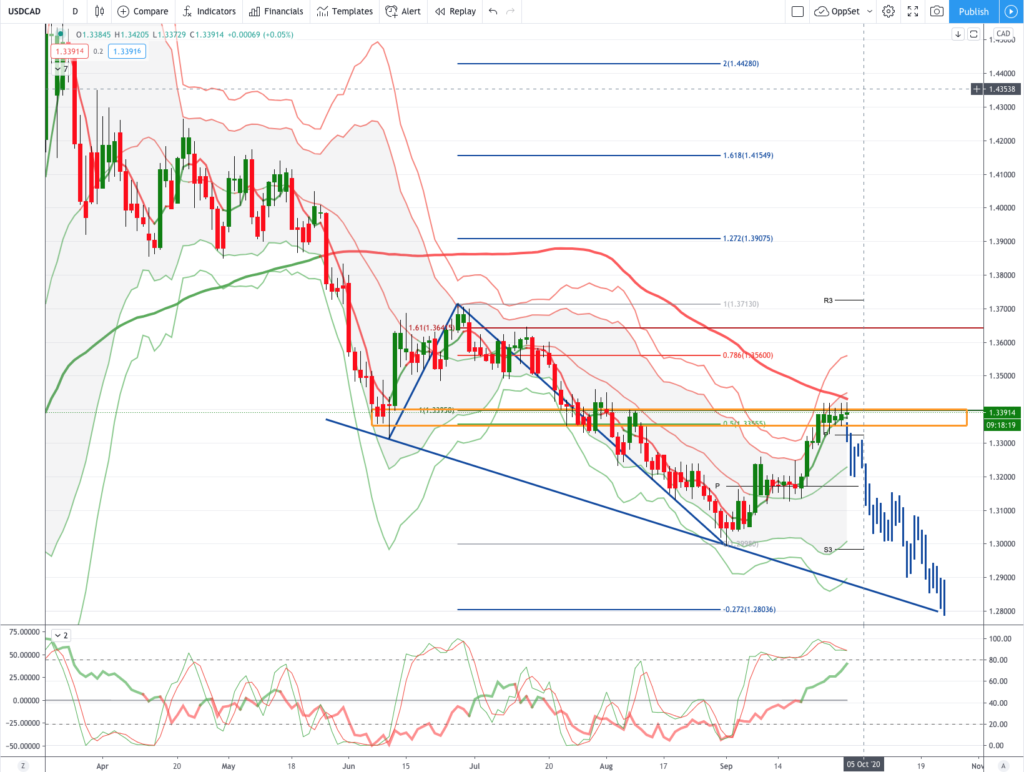
Task: Click the D daily timeframe interval
Action: [75, 12]
